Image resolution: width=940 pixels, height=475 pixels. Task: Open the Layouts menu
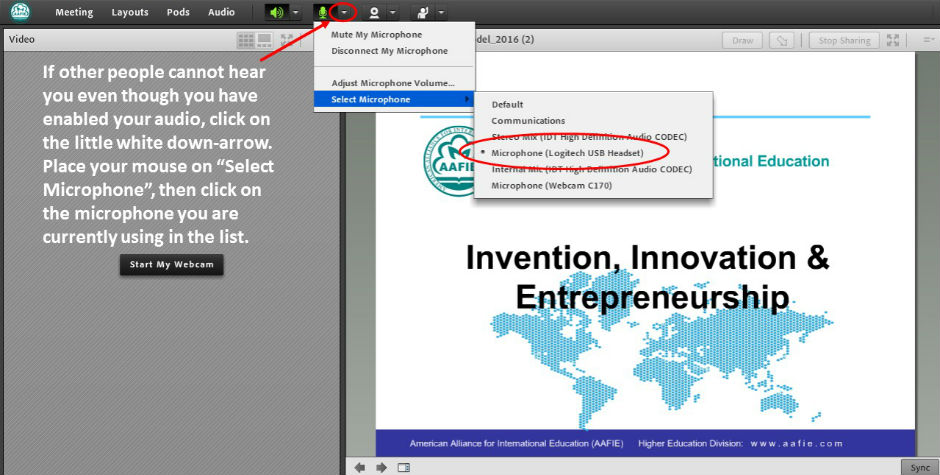(x=130, y=12)
